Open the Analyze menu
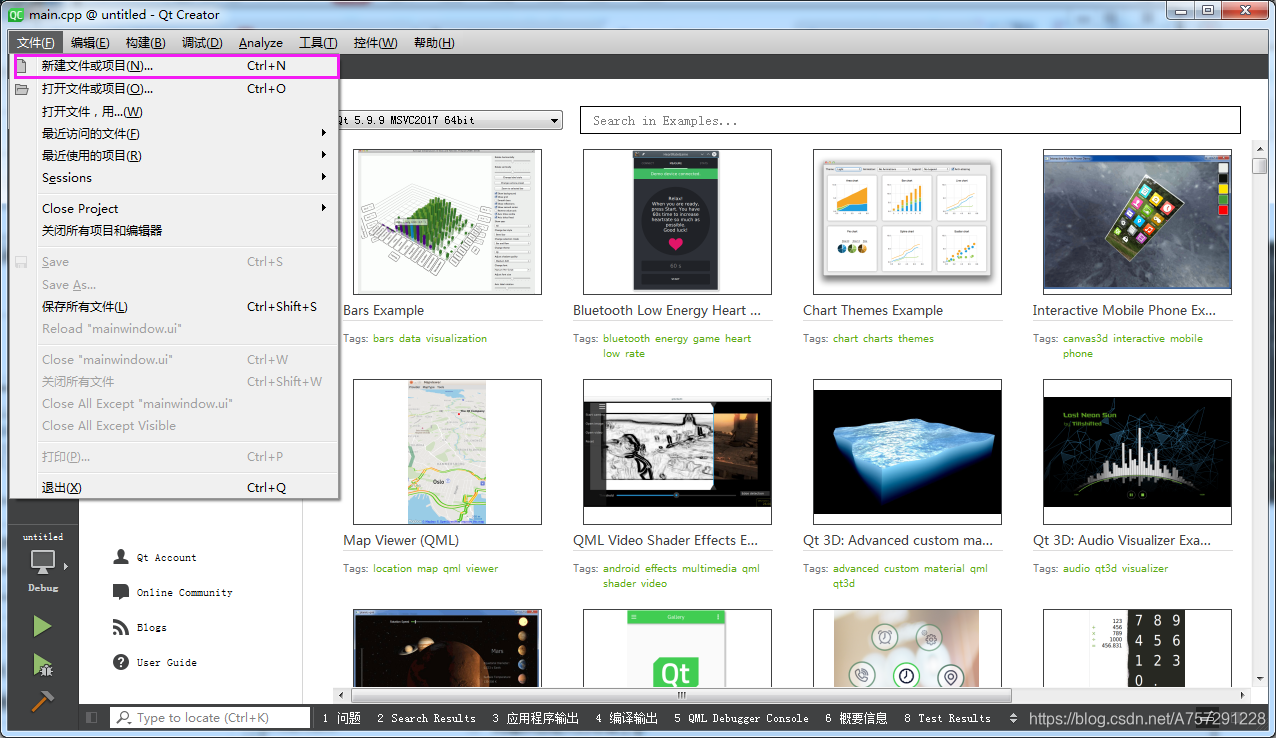Viewport: 1276px width, 738px height. coord(260,43)
